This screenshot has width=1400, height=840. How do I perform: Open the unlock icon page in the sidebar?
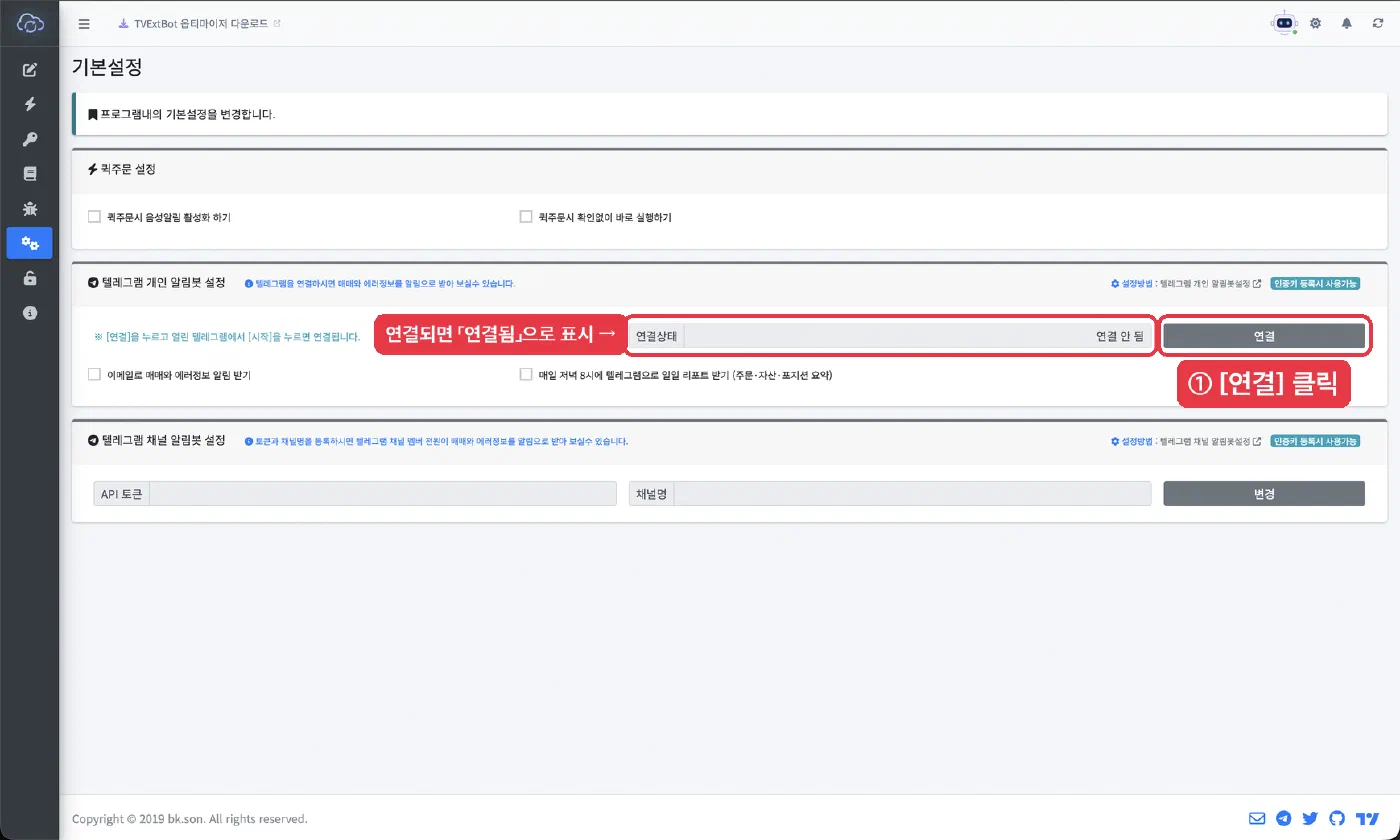(30, 278)
